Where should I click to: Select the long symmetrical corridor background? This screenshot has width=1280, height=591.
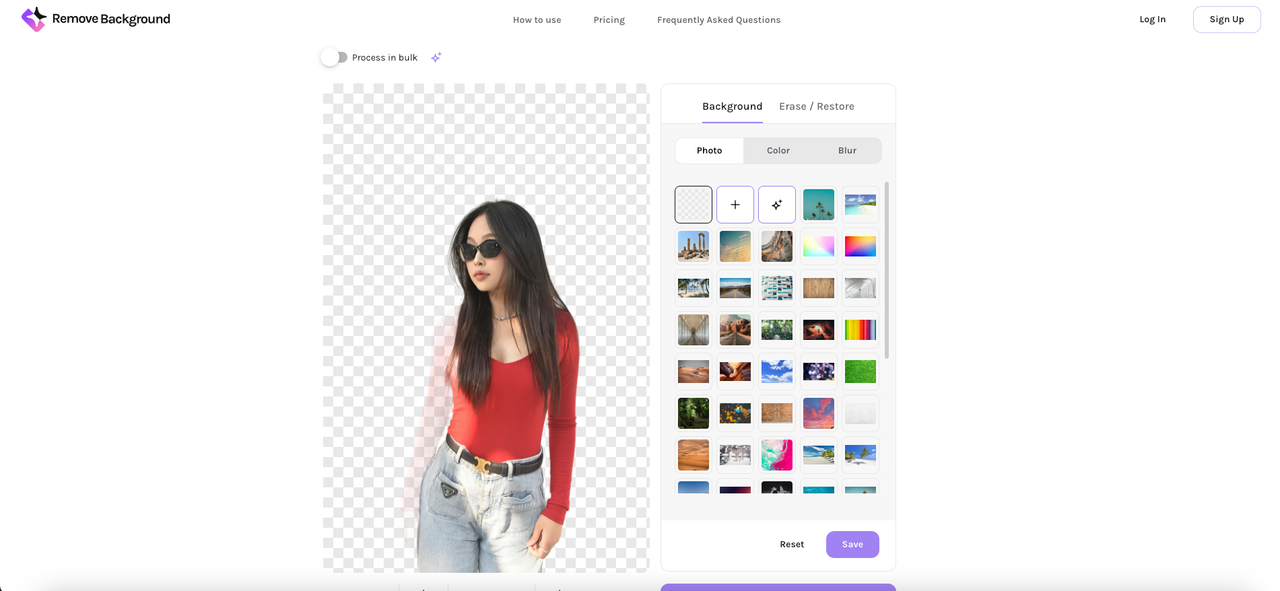(693, 329)
